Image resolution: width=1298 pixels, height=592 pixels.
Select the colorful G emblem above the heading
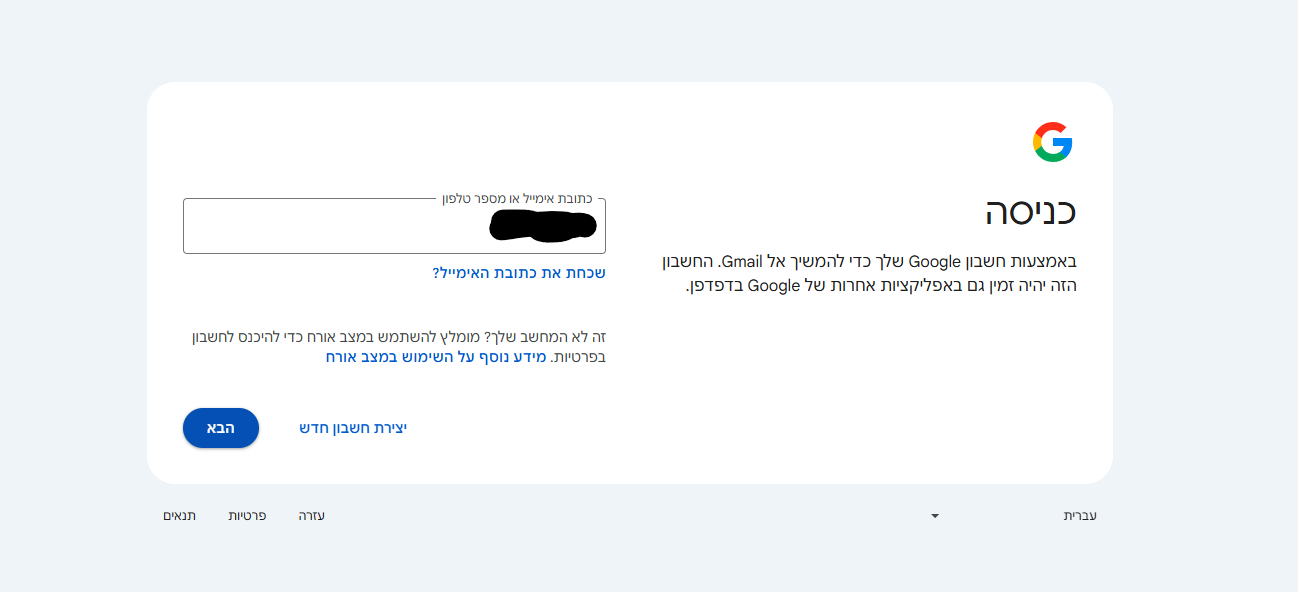1053,141
